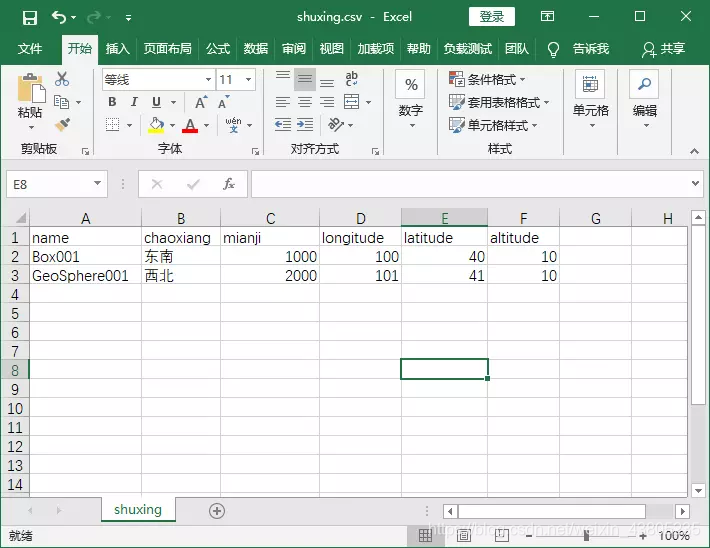Switch to the 公式 tab
The image size is (710, 548).
coord(218,48)
